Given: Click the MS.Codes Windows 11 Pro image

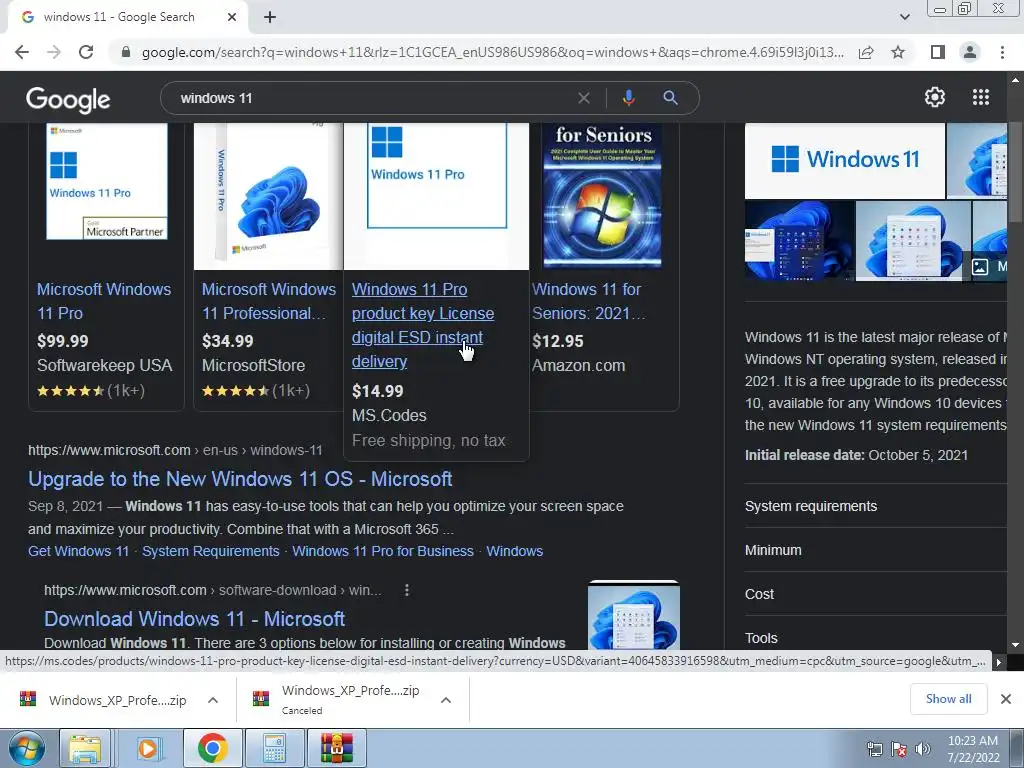Looking at the screenshot, I should pos(436,196).
